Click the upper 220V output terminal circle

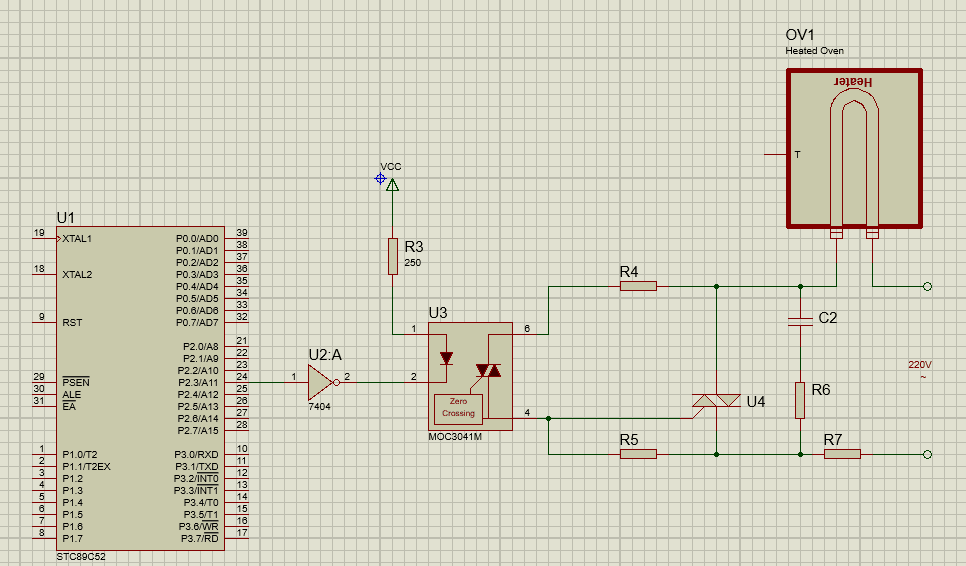click(927, 287)
